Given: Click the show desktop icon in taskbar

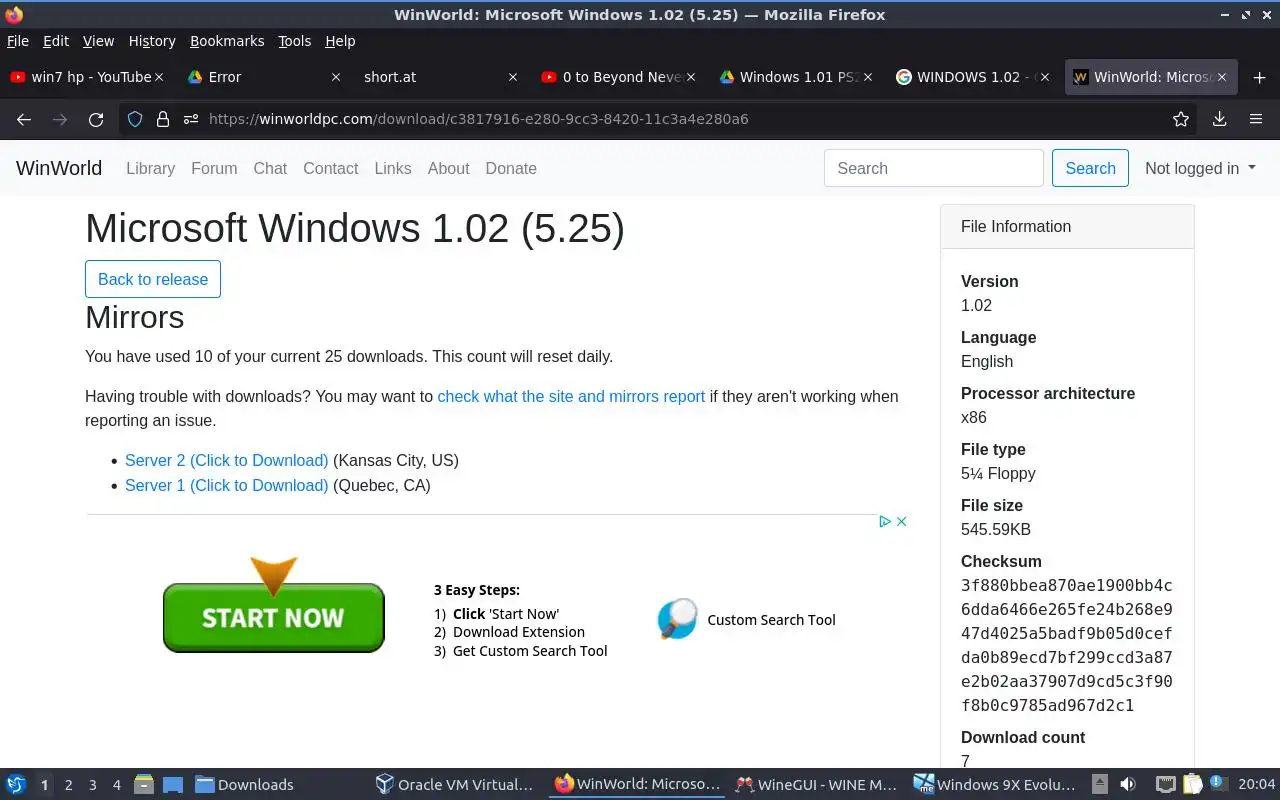Looking at the screenshot, I should 172,784.
